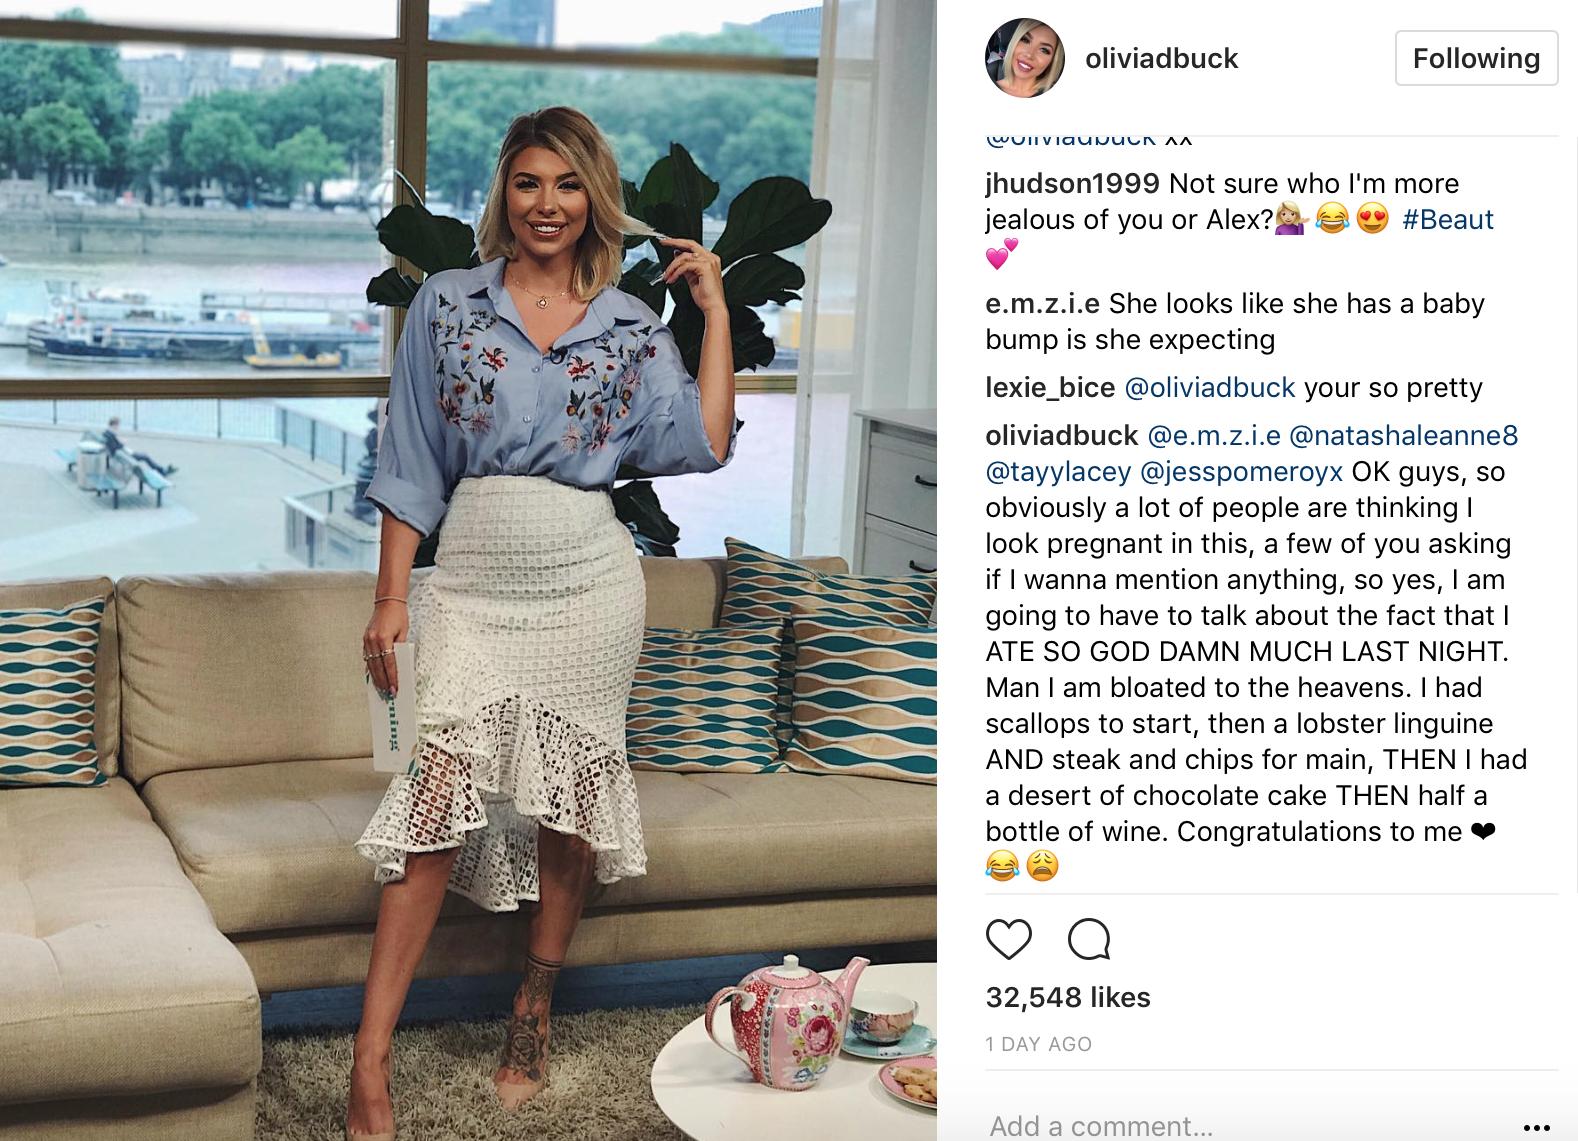View the 32,548 likes list

pyautogui.click(x=1068, y=997)
